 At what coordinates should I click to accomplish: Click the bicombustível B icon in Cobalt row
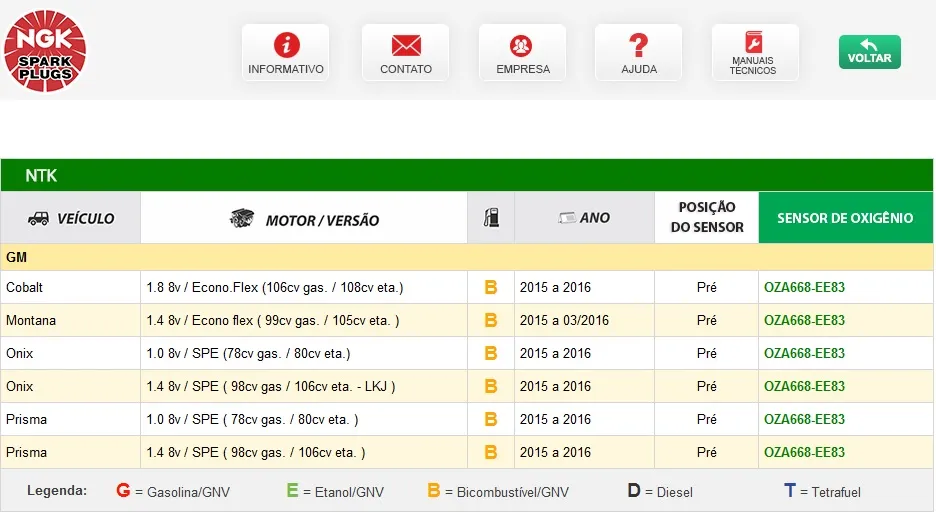click(x=490, y=287)
